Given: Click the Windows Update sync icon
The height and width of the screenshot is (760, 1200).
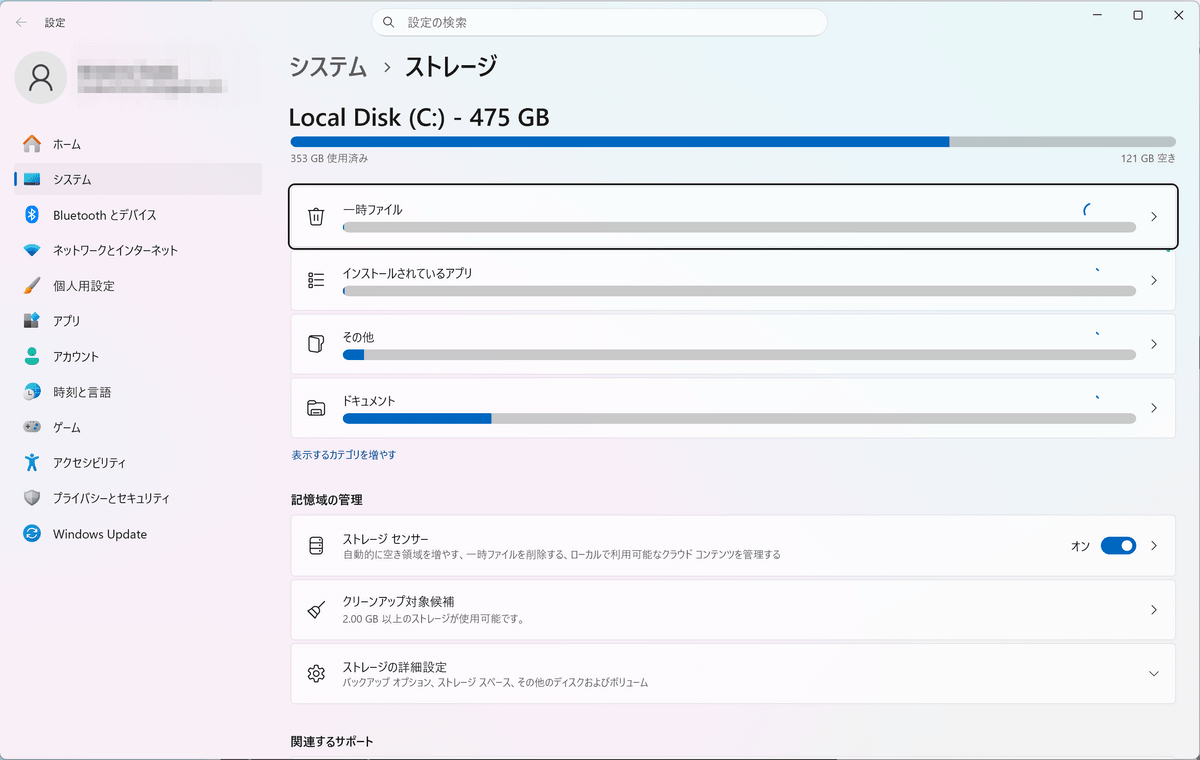Looking at the screenshot, I should click(x=32, y=534).
